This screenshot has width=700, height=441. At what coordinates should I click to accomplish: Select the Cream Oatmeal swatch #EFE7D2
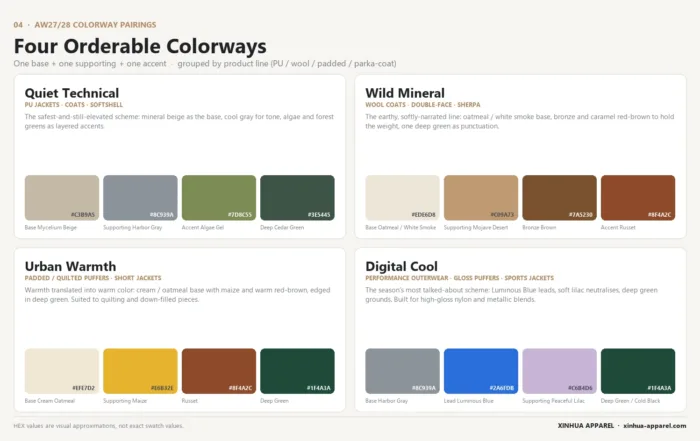tap(62, 371)
